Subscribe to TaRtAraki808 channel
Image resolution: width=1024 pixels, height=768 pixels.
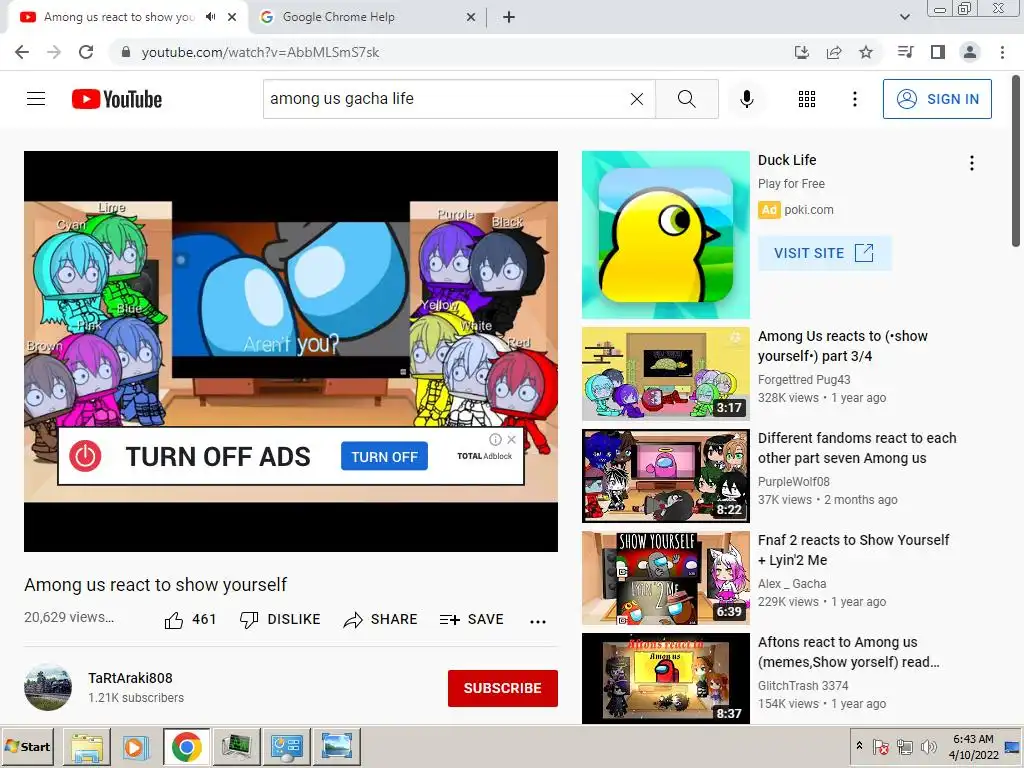click(x=502, y=688)
